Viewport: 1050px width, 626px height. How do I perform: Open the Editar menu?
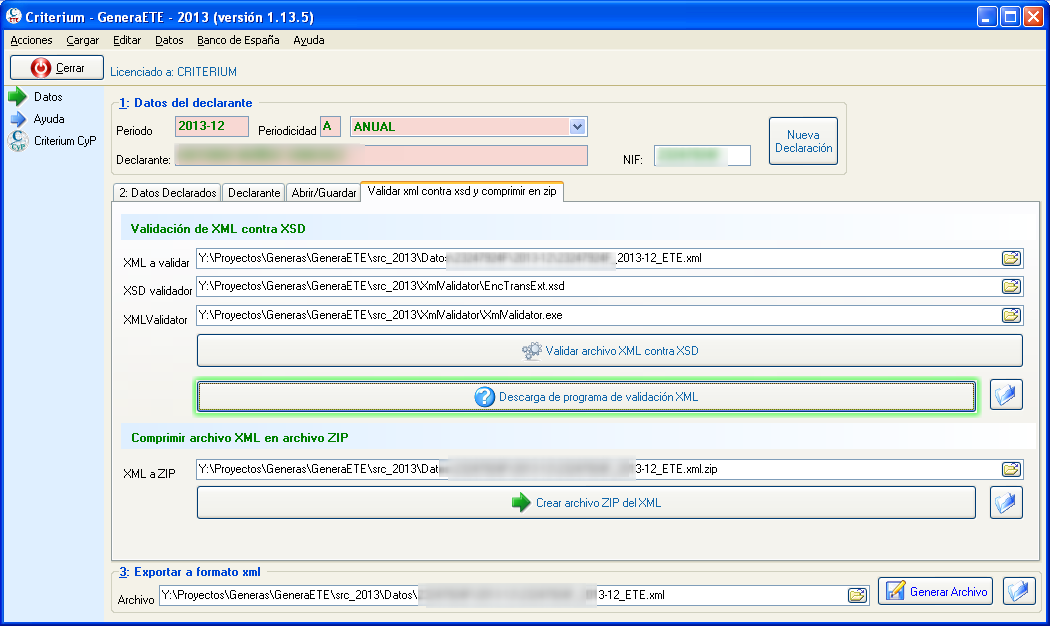pos(127,40)
